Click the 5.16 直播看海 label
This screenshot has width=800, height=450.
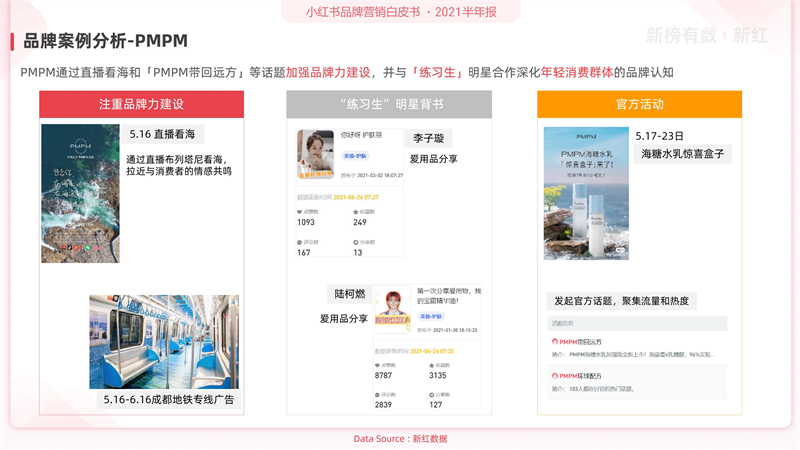[162, 134]
